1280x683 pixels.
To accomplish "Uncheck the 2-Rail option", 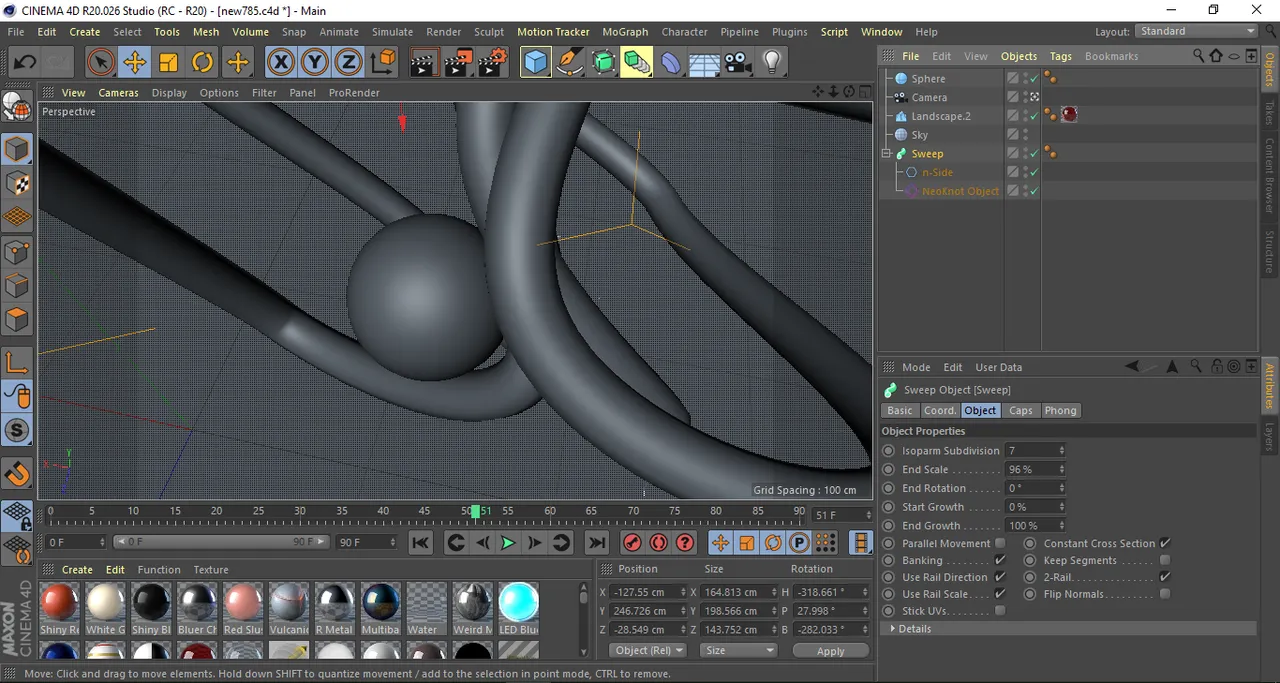I will pyautogui.click(x=1165, y=577).
